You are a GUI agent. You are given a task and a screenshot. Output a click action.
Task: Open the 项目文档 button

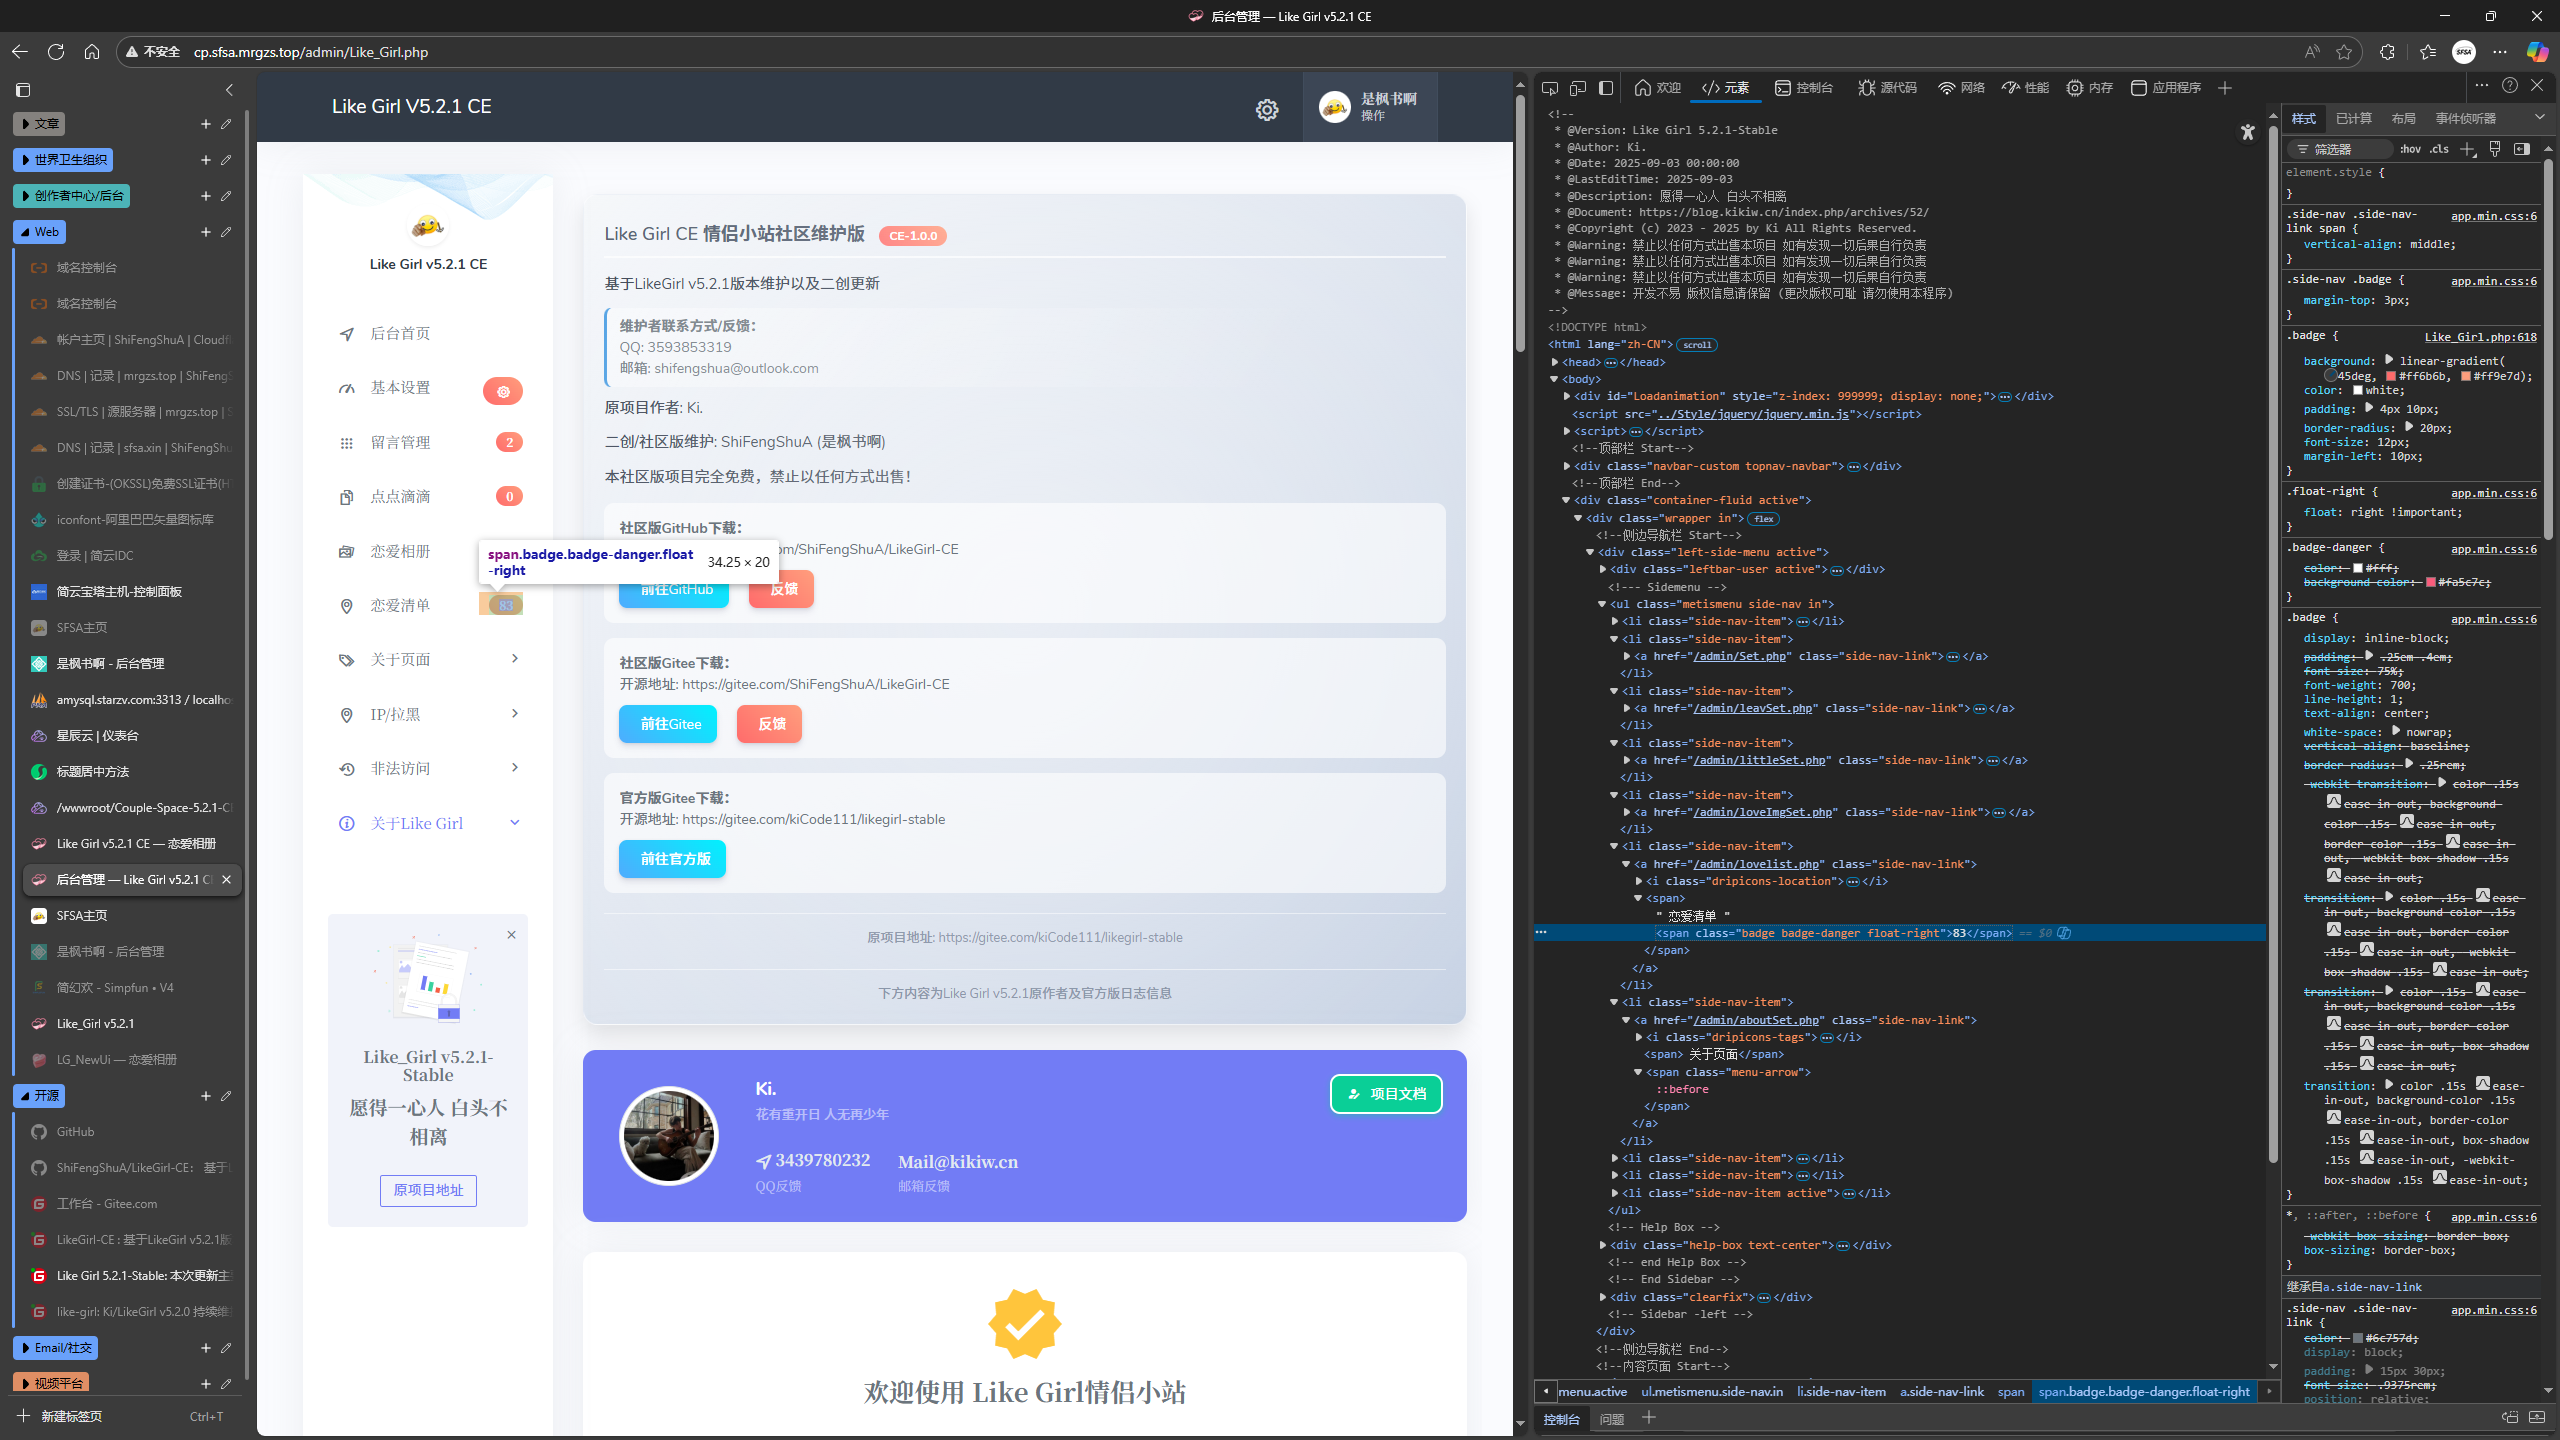1386,1094
